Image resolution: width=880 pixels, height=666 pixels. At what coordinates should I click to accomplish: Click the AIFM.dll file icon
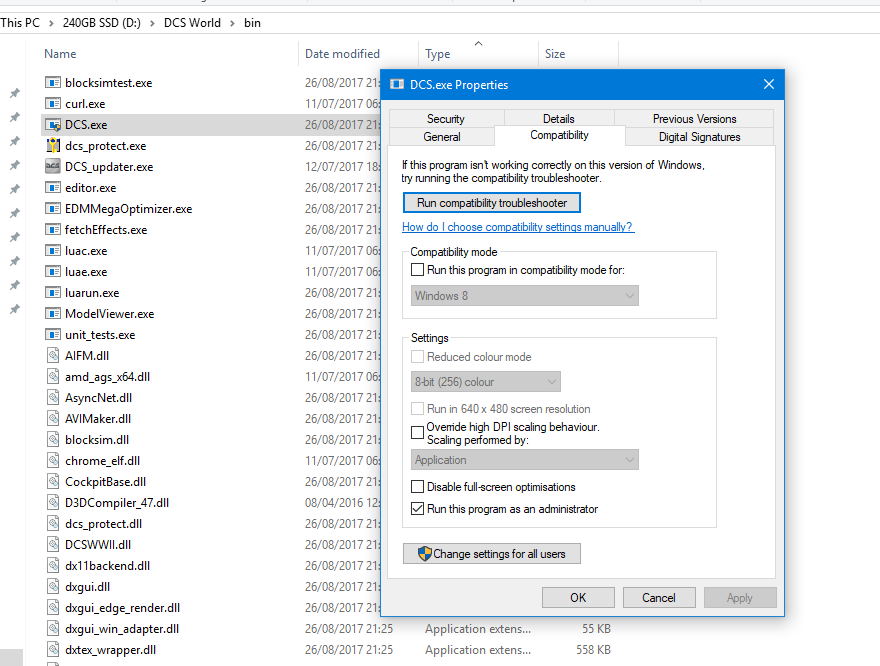53,356
